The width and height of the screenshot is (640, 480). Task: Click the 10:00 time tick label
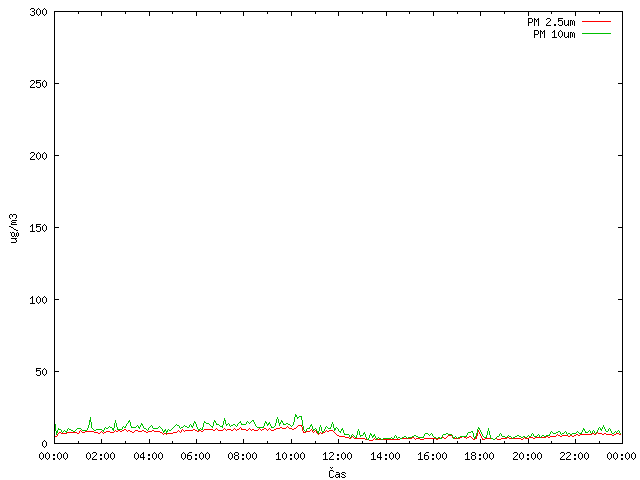290,456
